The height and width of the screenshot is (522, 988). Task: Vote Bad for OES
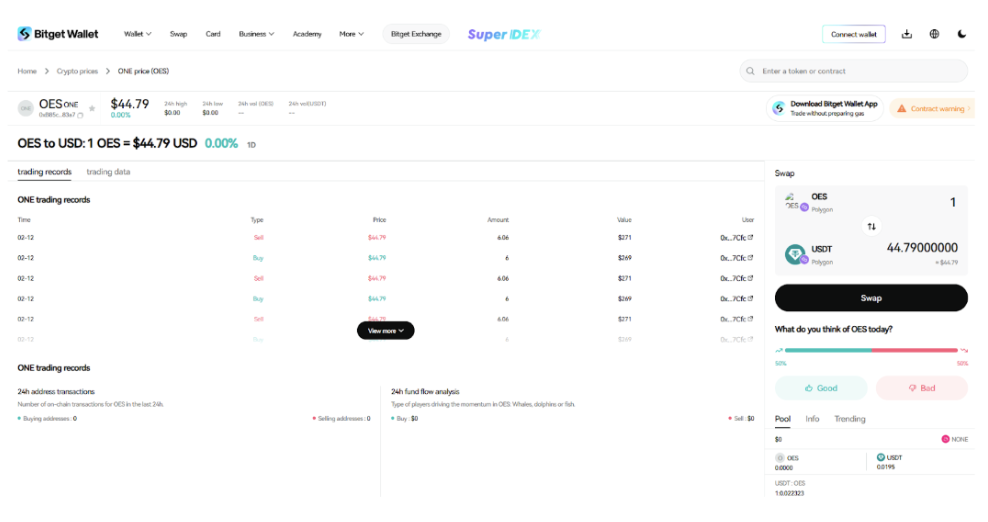pos(922,388)
